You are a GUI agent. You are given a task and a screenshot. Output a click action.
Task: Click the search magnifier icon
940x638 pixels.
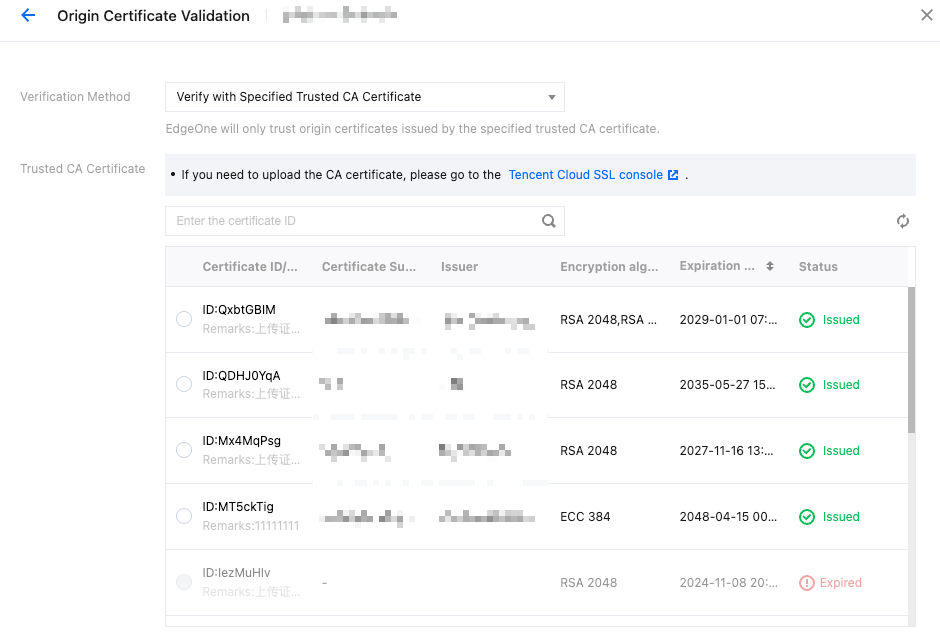[x=549, y=221]
